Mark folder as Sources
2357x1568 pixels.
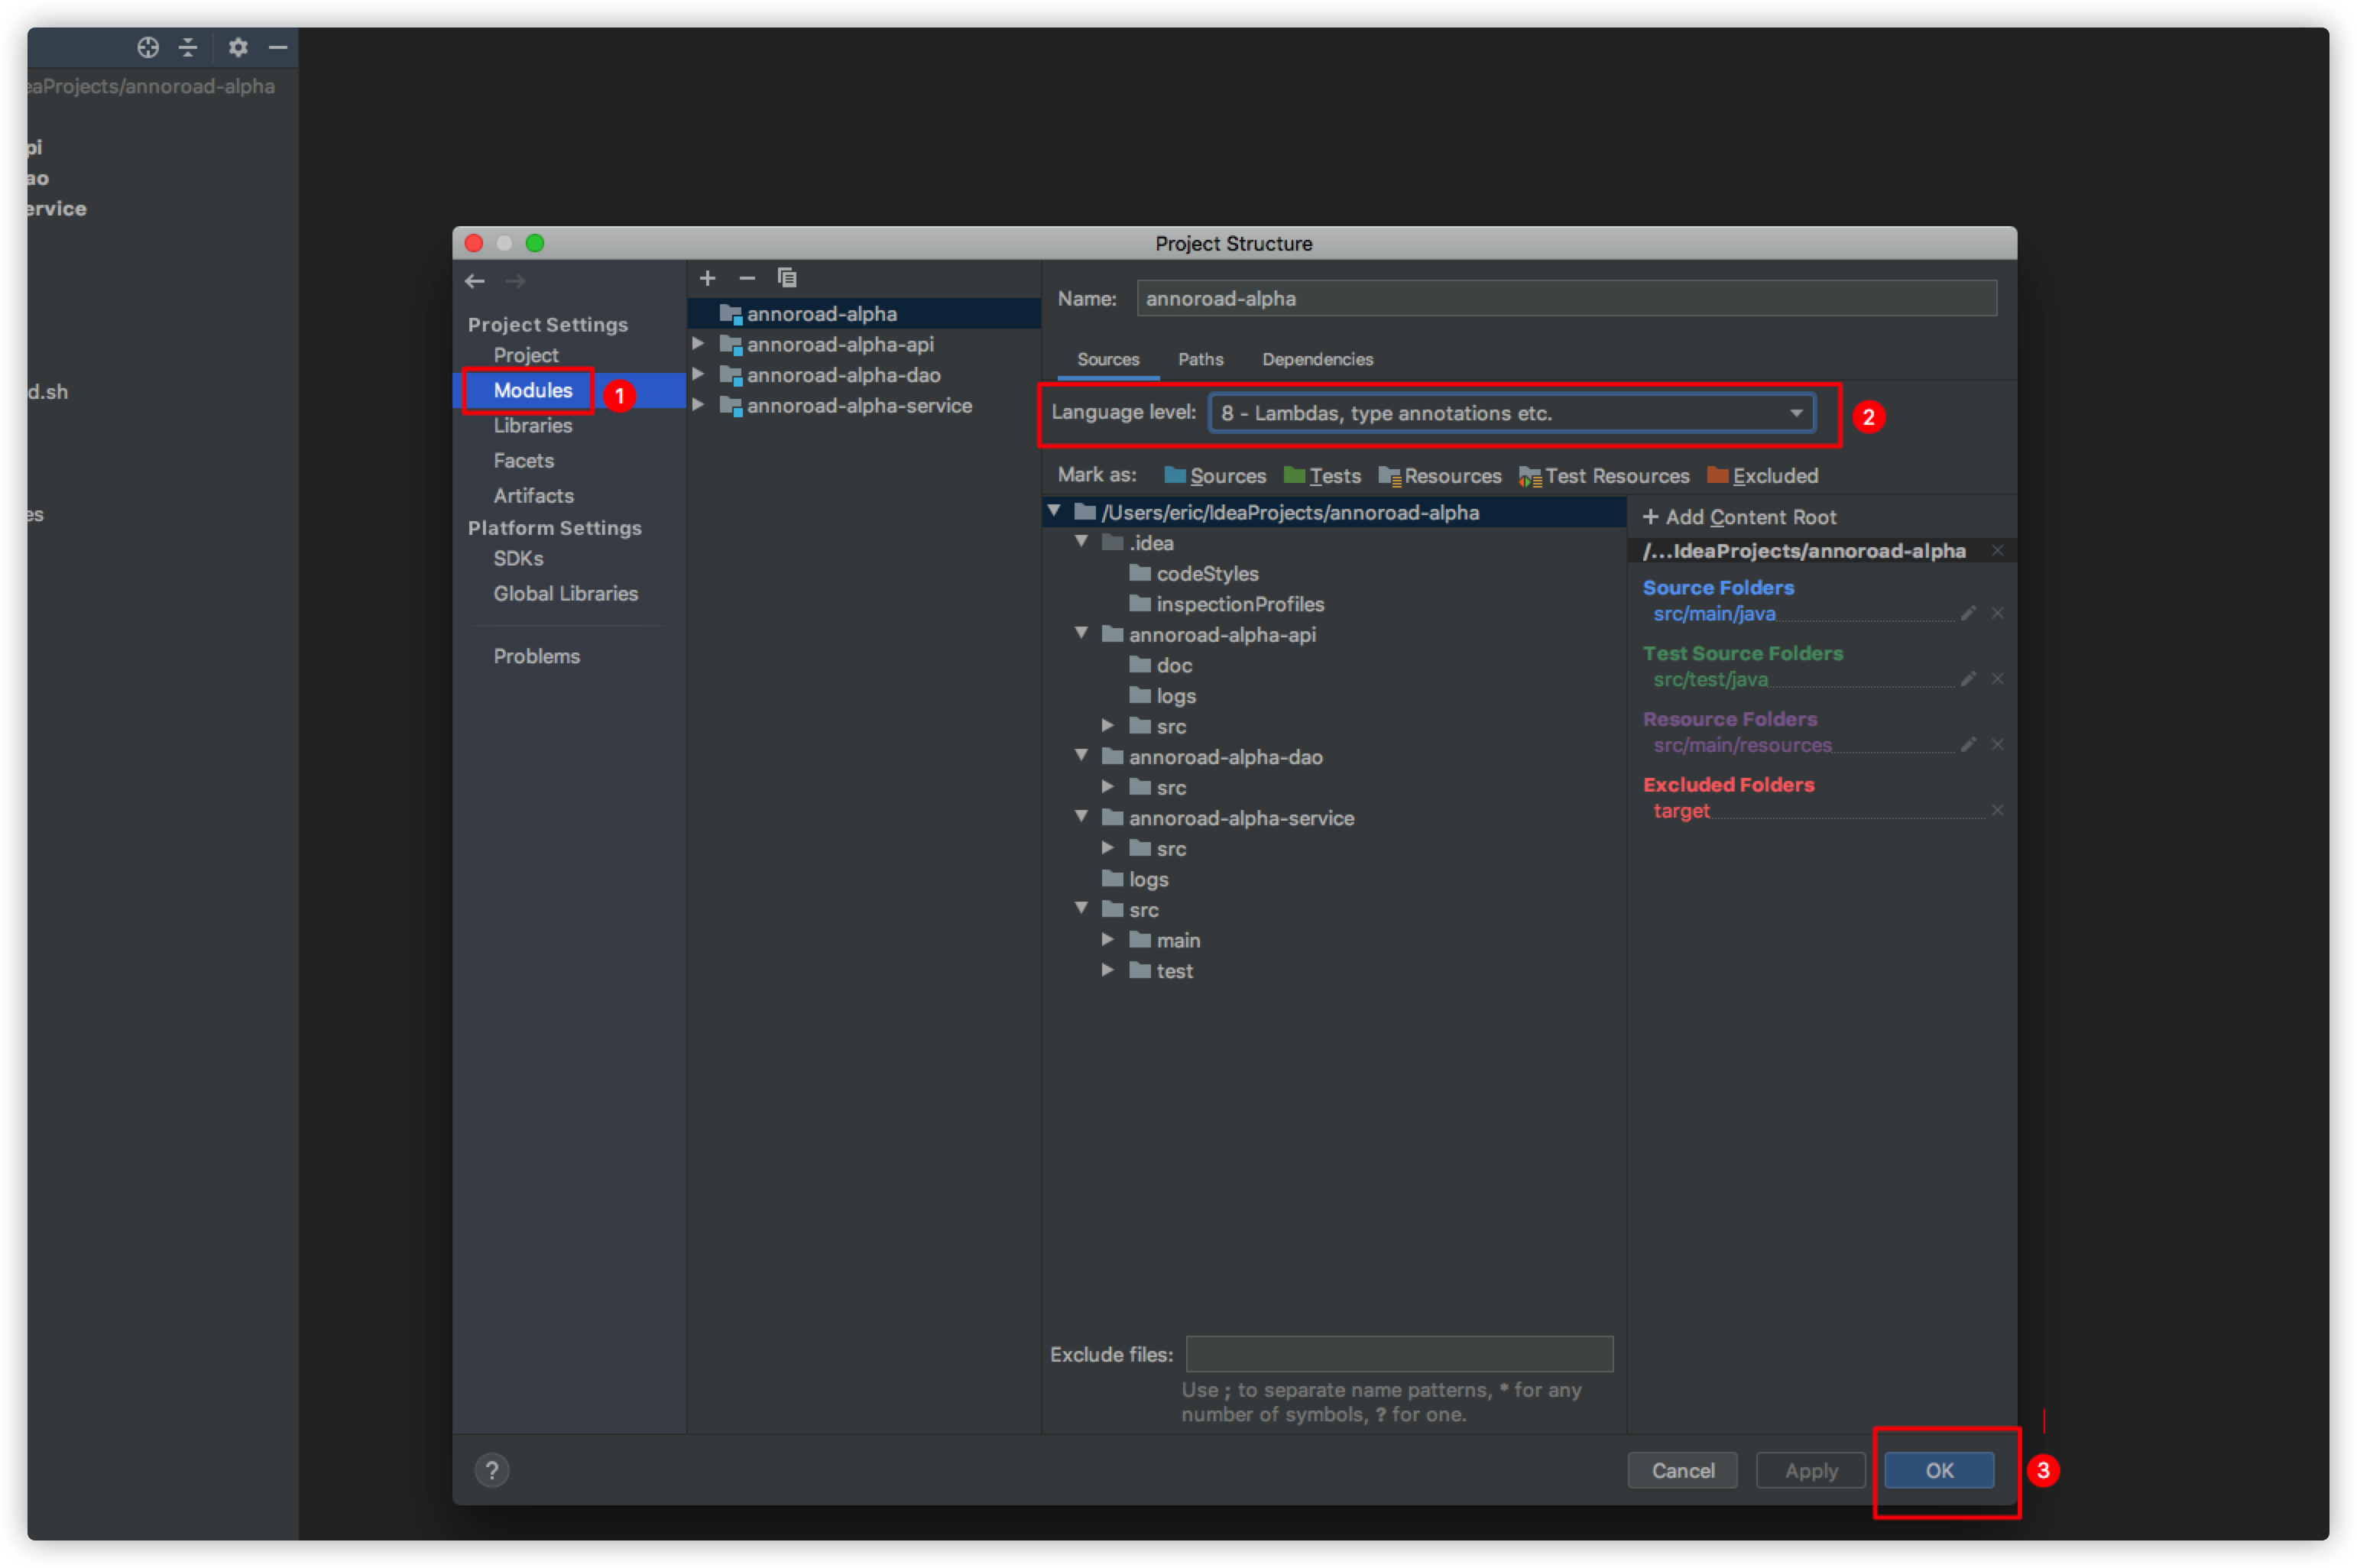click(1215, 476)
